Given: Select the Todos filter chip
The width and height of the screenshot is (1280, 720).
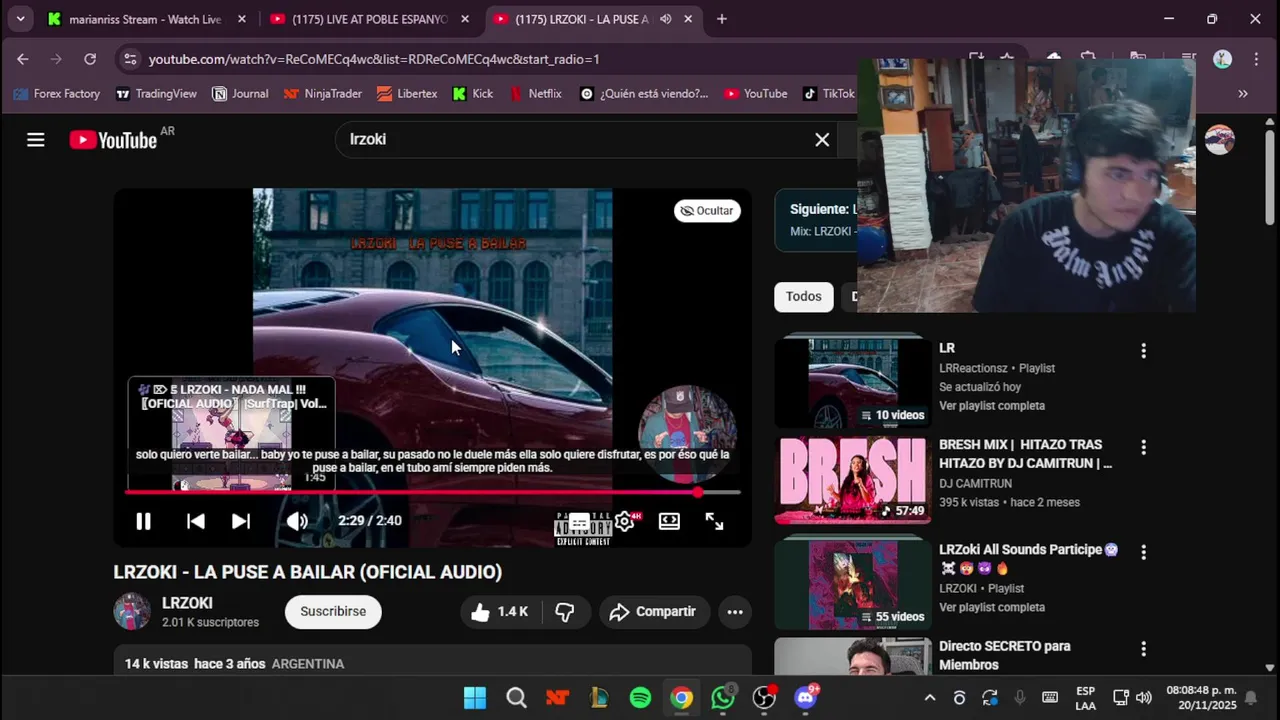Looking at the screenshot, I should (x=803, y=296).
